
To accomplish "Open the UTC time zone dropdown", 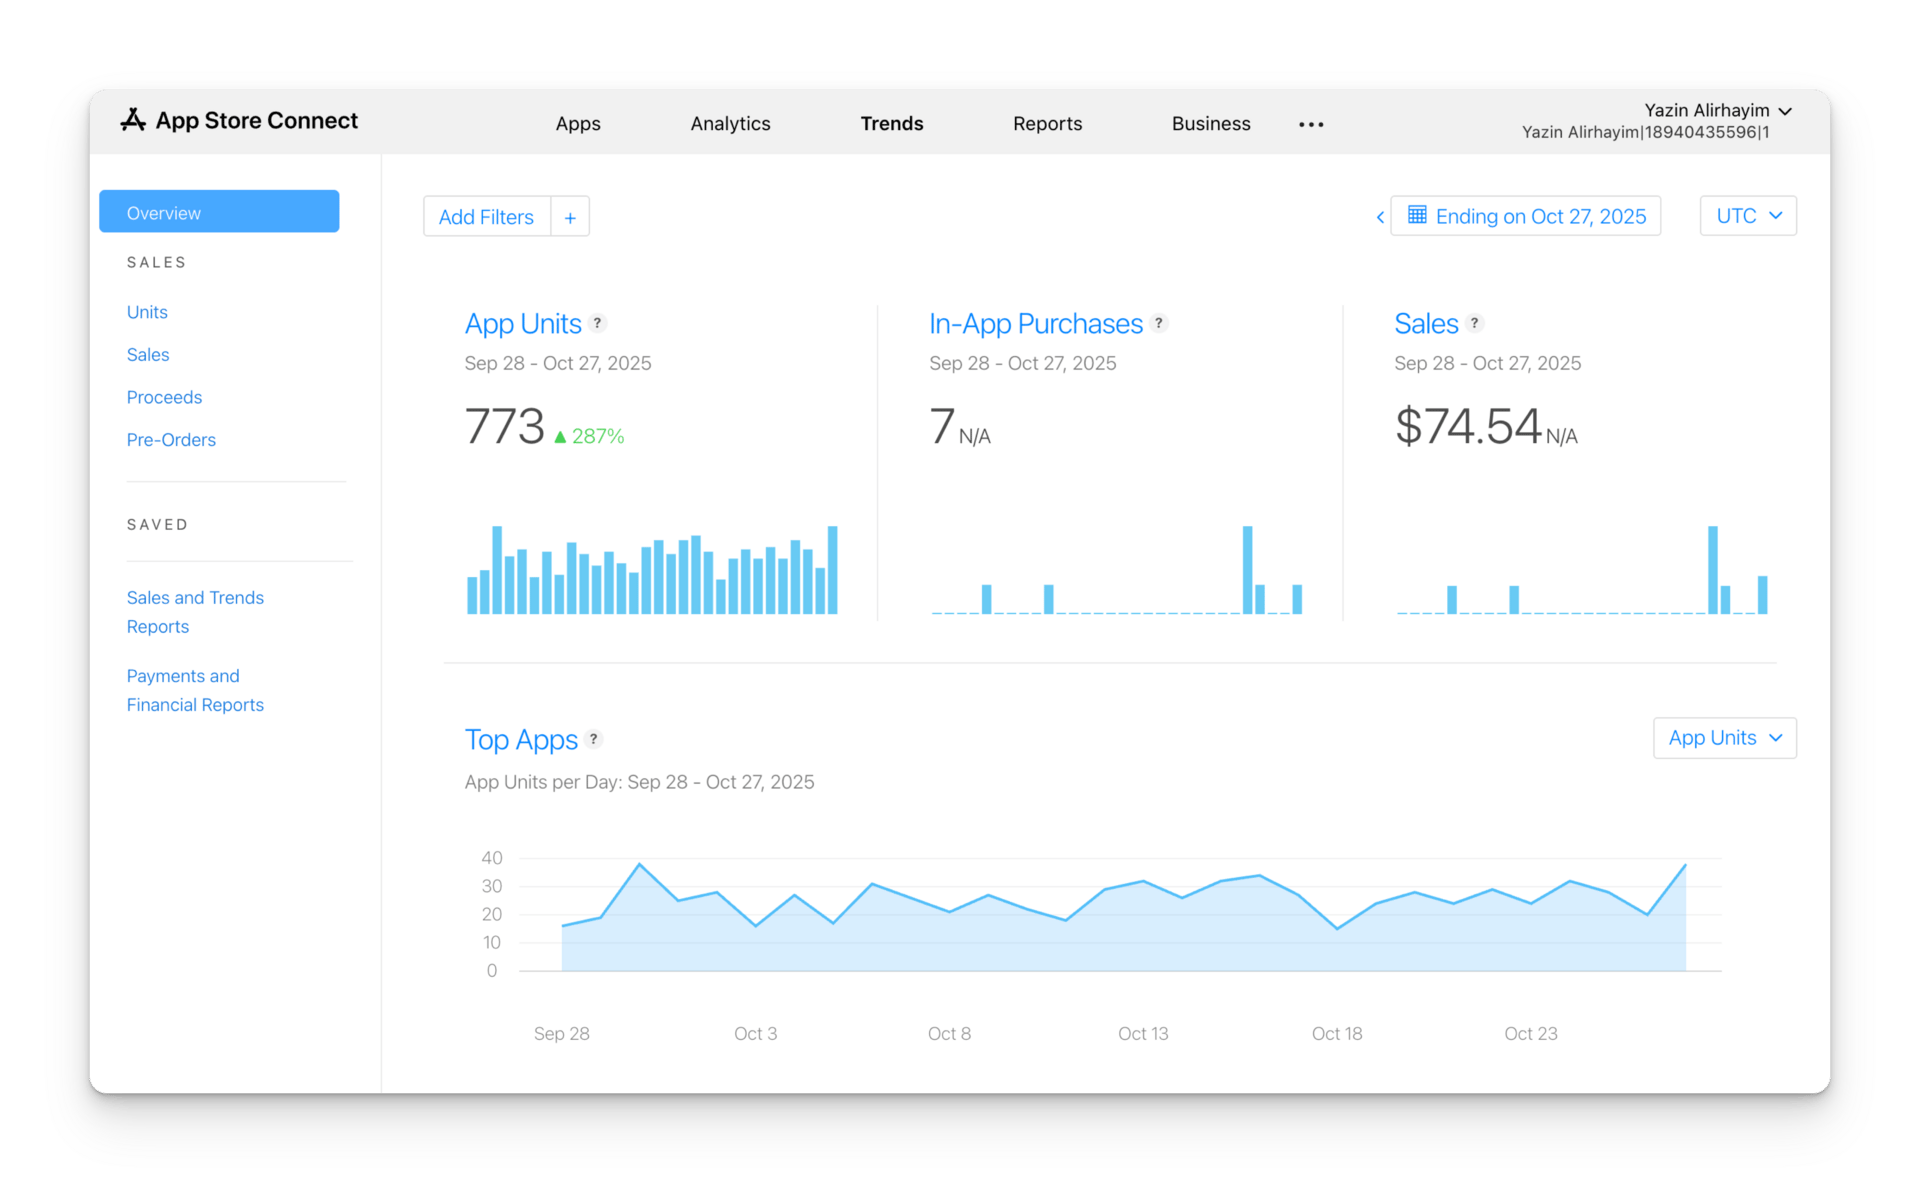I will 1748,216.
